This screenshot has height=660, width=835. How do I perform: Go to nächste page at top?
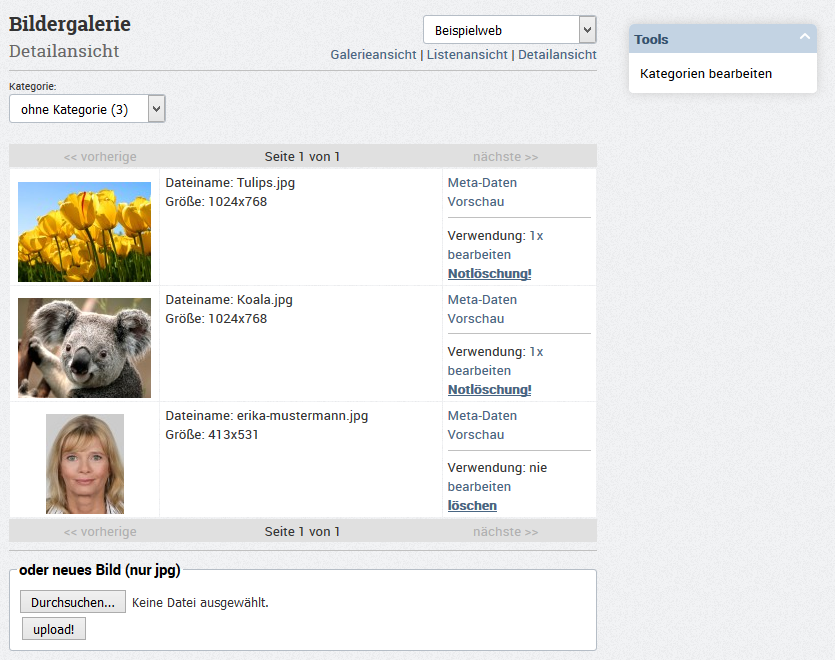(x=505, y=157)
